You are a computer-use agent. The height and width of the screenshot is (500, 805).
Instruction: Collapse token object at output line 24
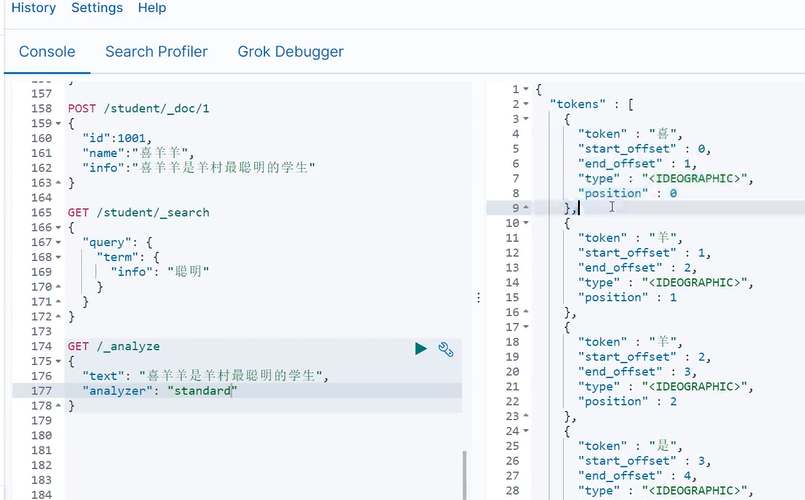(x=526, y=431)
